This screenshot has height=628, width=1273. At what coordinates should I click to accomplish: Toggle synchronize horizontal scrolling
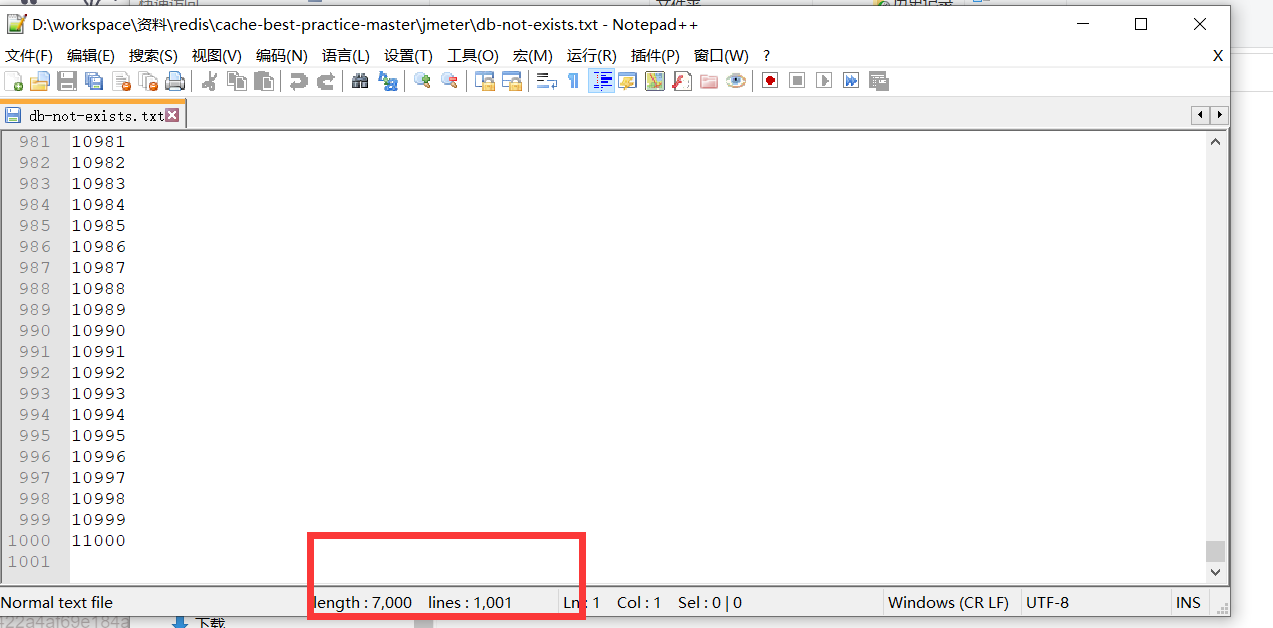[512, 81]
